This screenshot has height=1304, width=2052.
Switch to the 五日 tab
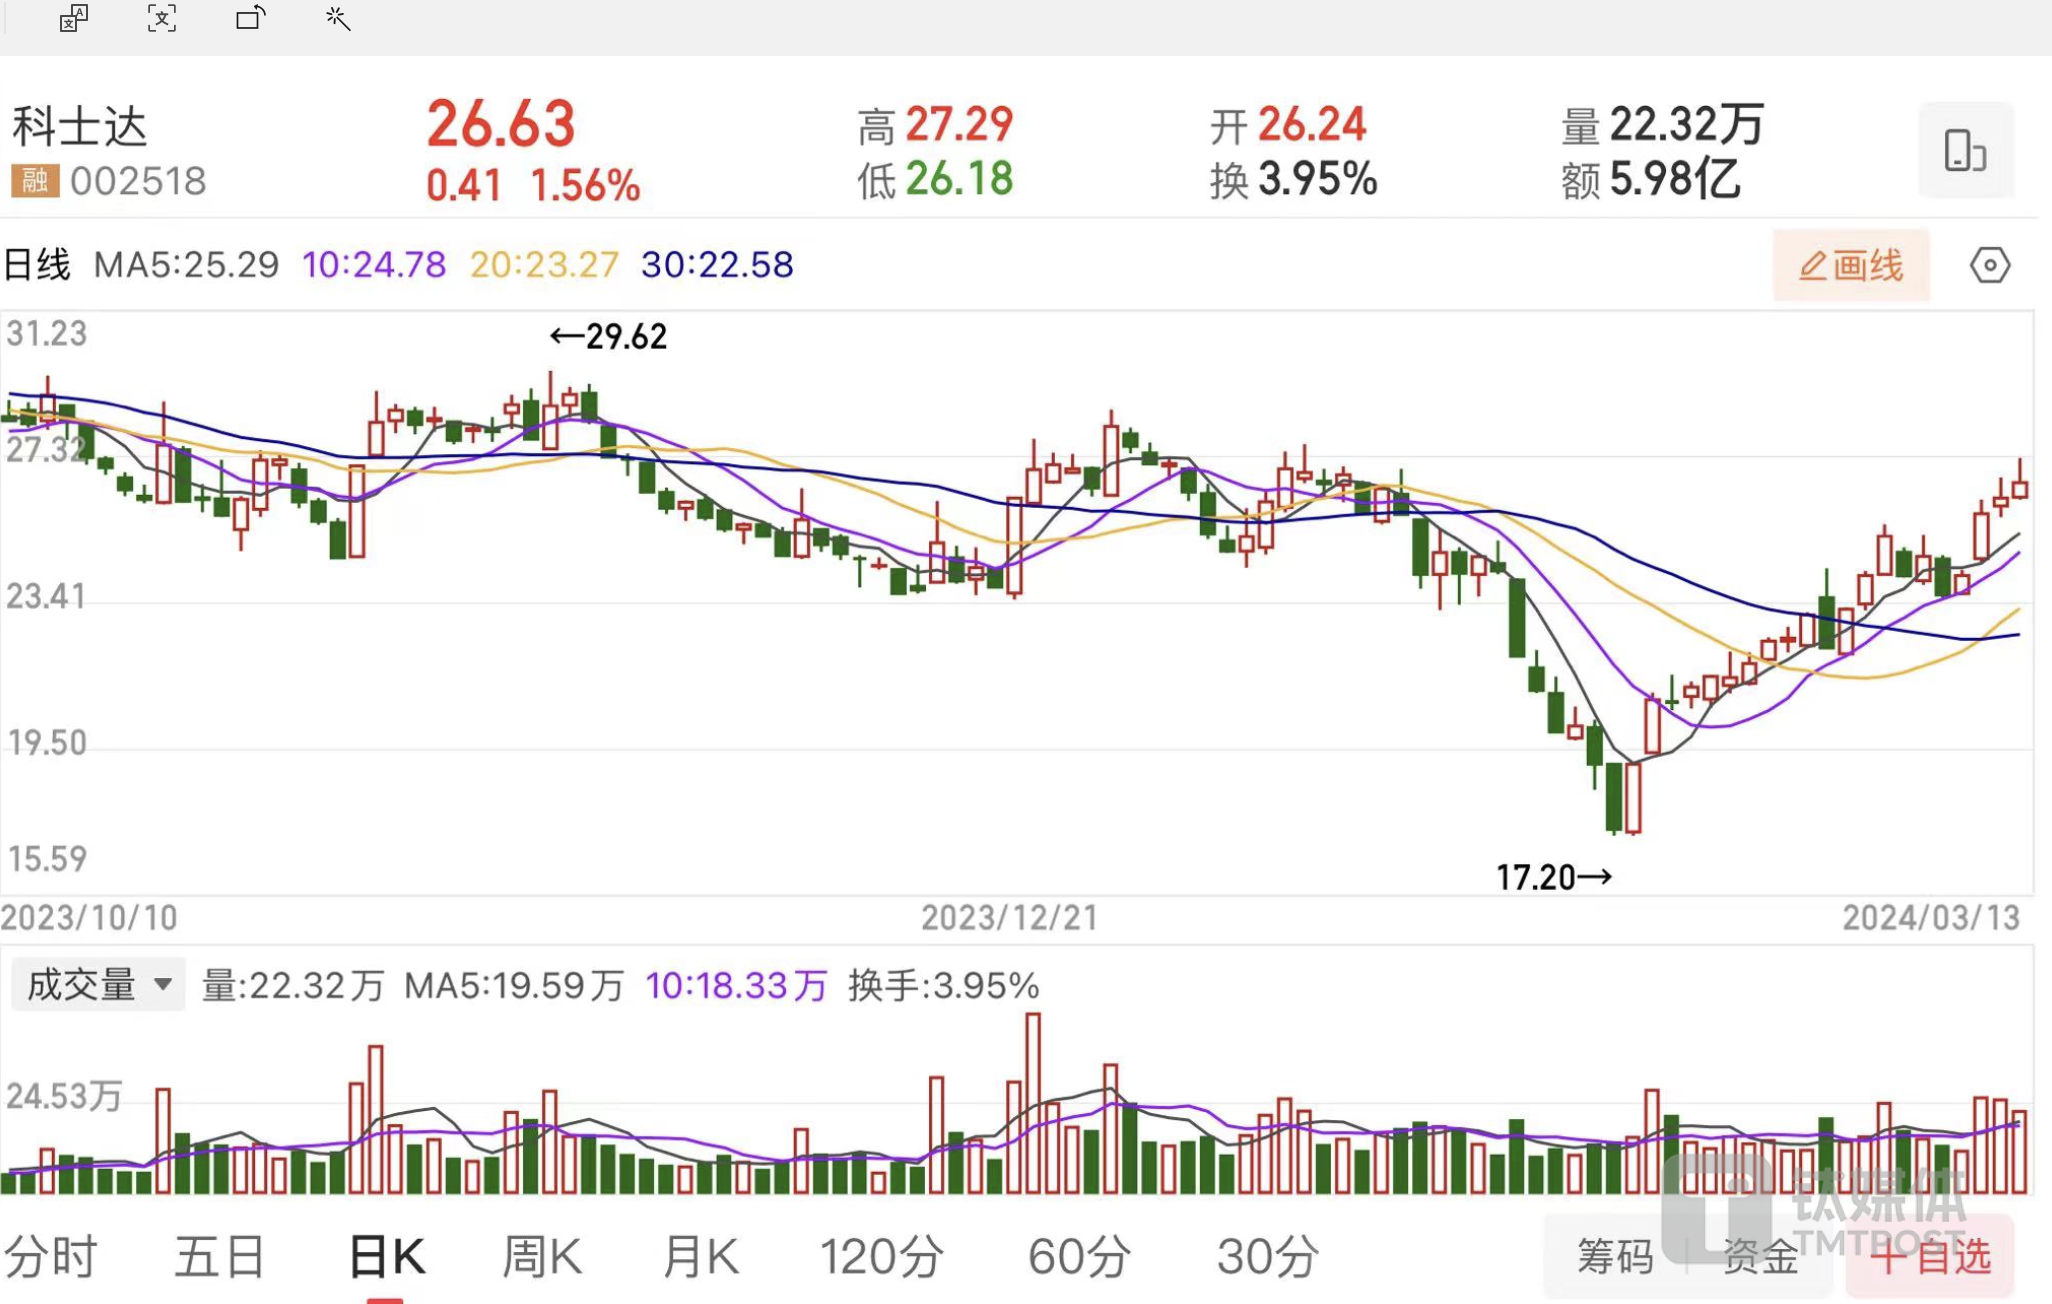tap(220, 1256)
